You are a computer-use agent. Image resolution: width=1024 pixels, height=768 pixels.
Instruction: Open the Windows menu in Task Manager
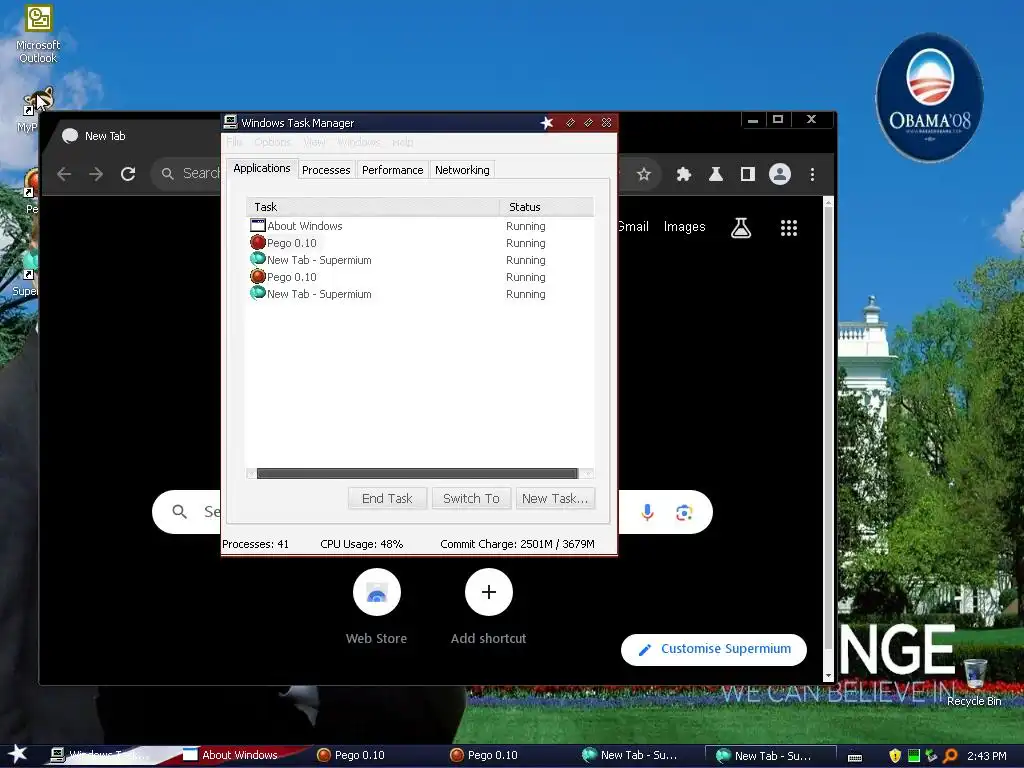[359, 142]
